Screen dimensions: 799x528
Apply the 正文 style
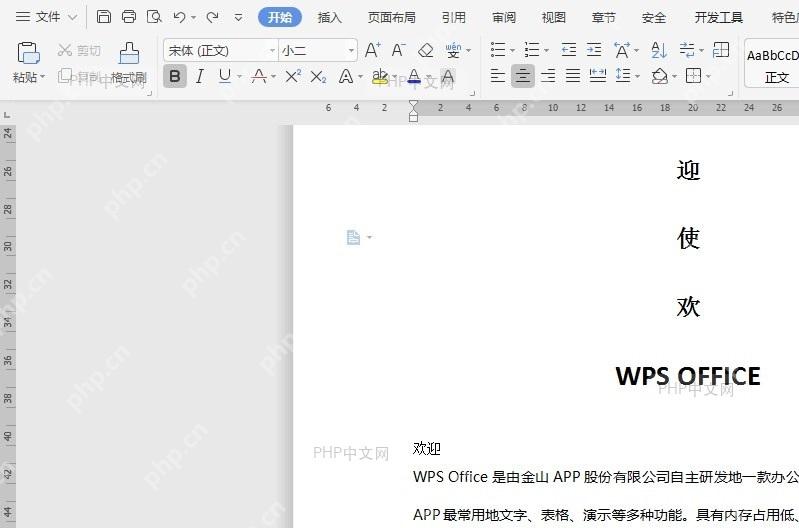773,63
